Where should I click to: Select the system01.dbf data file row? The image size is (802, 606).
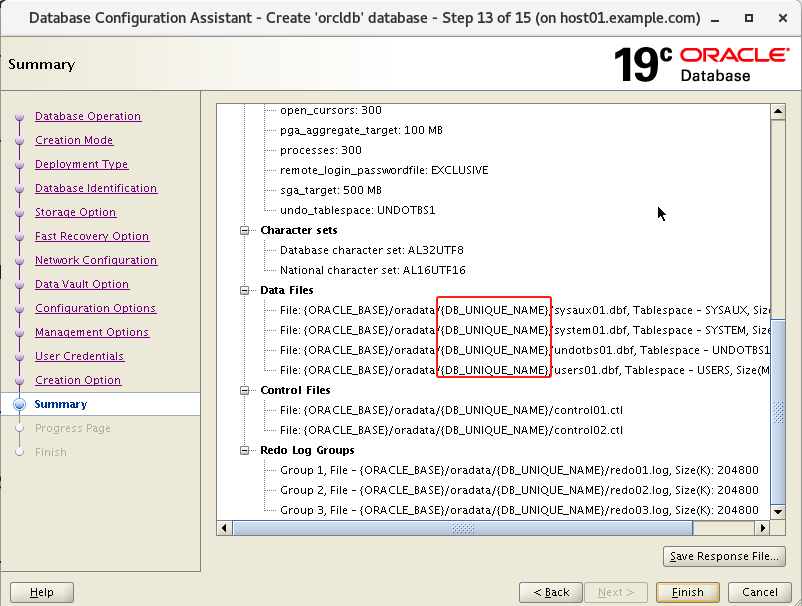[524, 330]
